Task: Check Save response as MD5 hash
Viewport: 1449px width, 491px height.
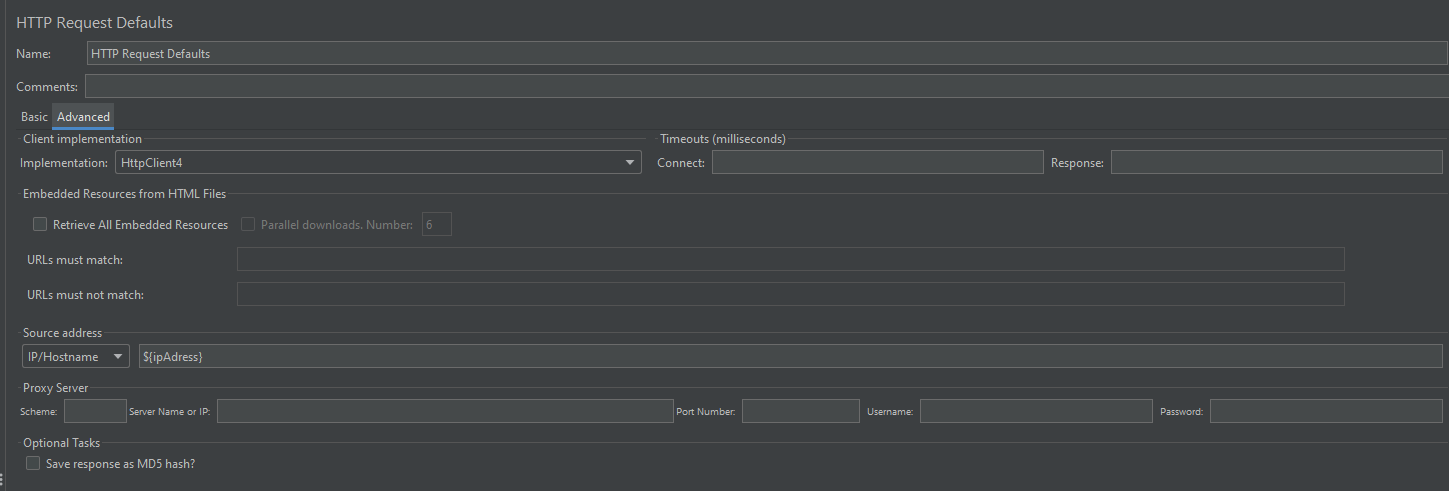Action: point(33,463)
